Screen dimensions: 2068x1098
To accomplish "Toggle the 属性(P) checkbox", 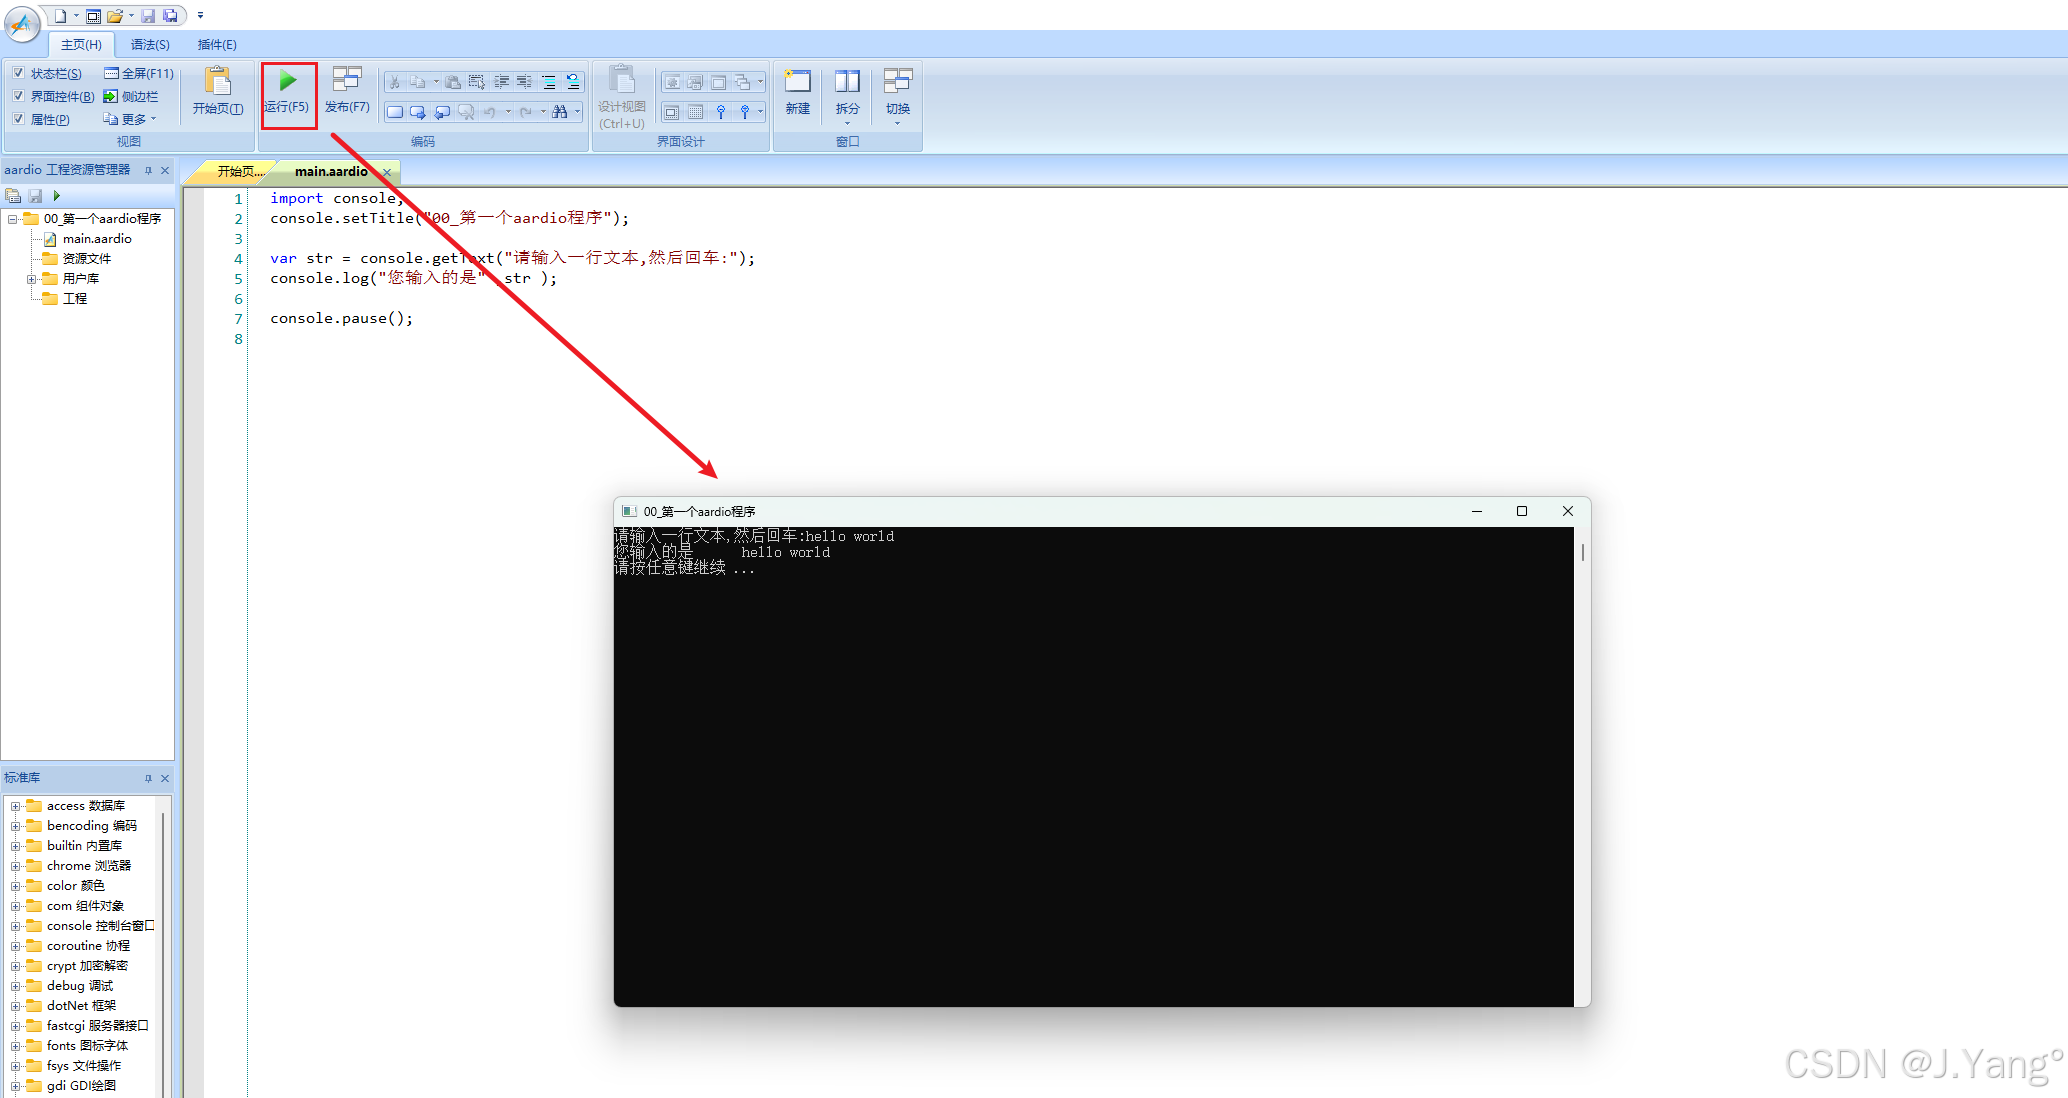I will click(x=18, y=119).
